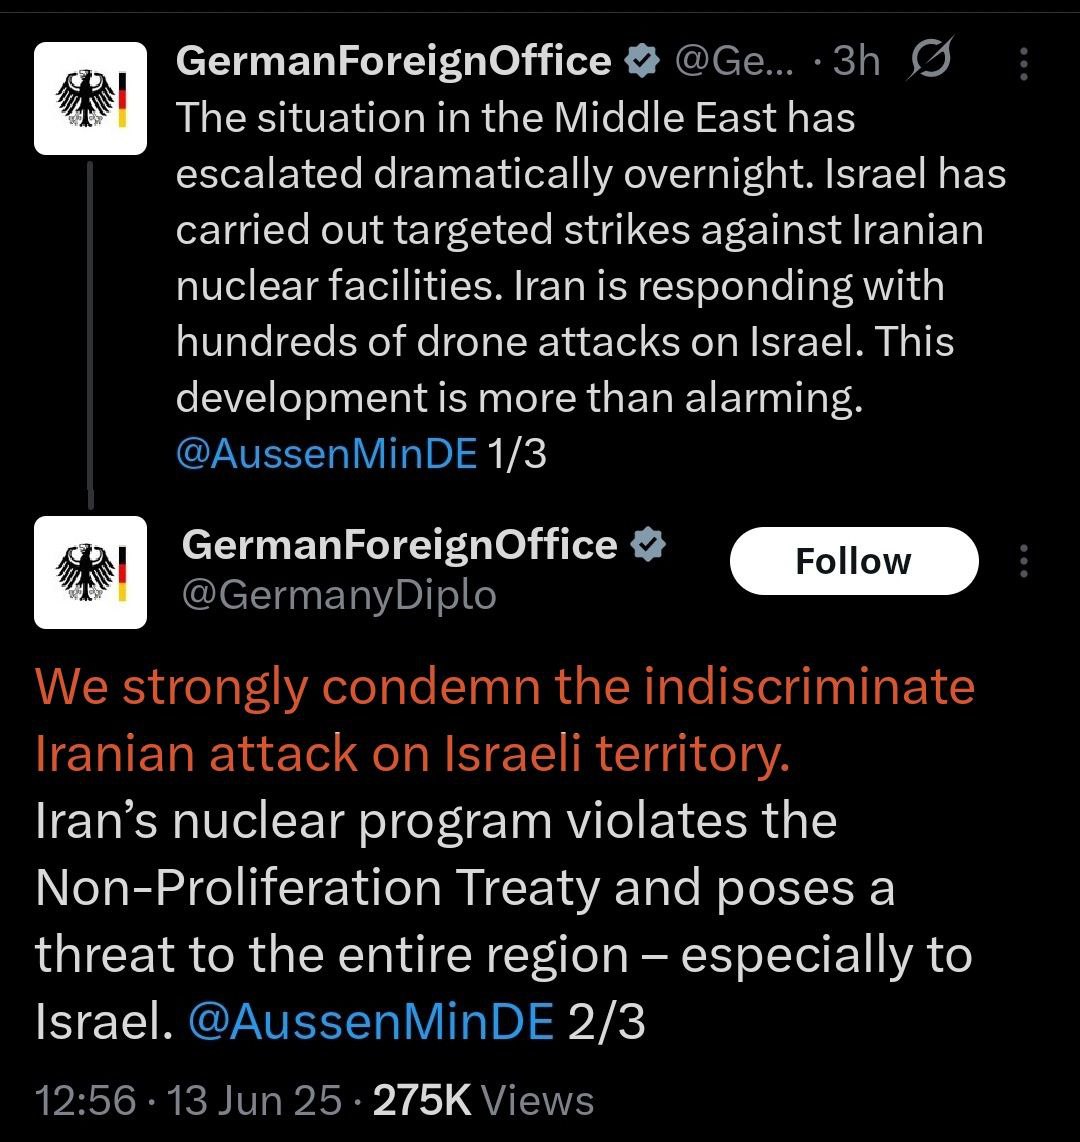Image resolution: width=1080 pixels, height=1142 pixels.
Task: Follow the GermanForeignOffice account
Action: pyautogui.click(x=853, y=561)
